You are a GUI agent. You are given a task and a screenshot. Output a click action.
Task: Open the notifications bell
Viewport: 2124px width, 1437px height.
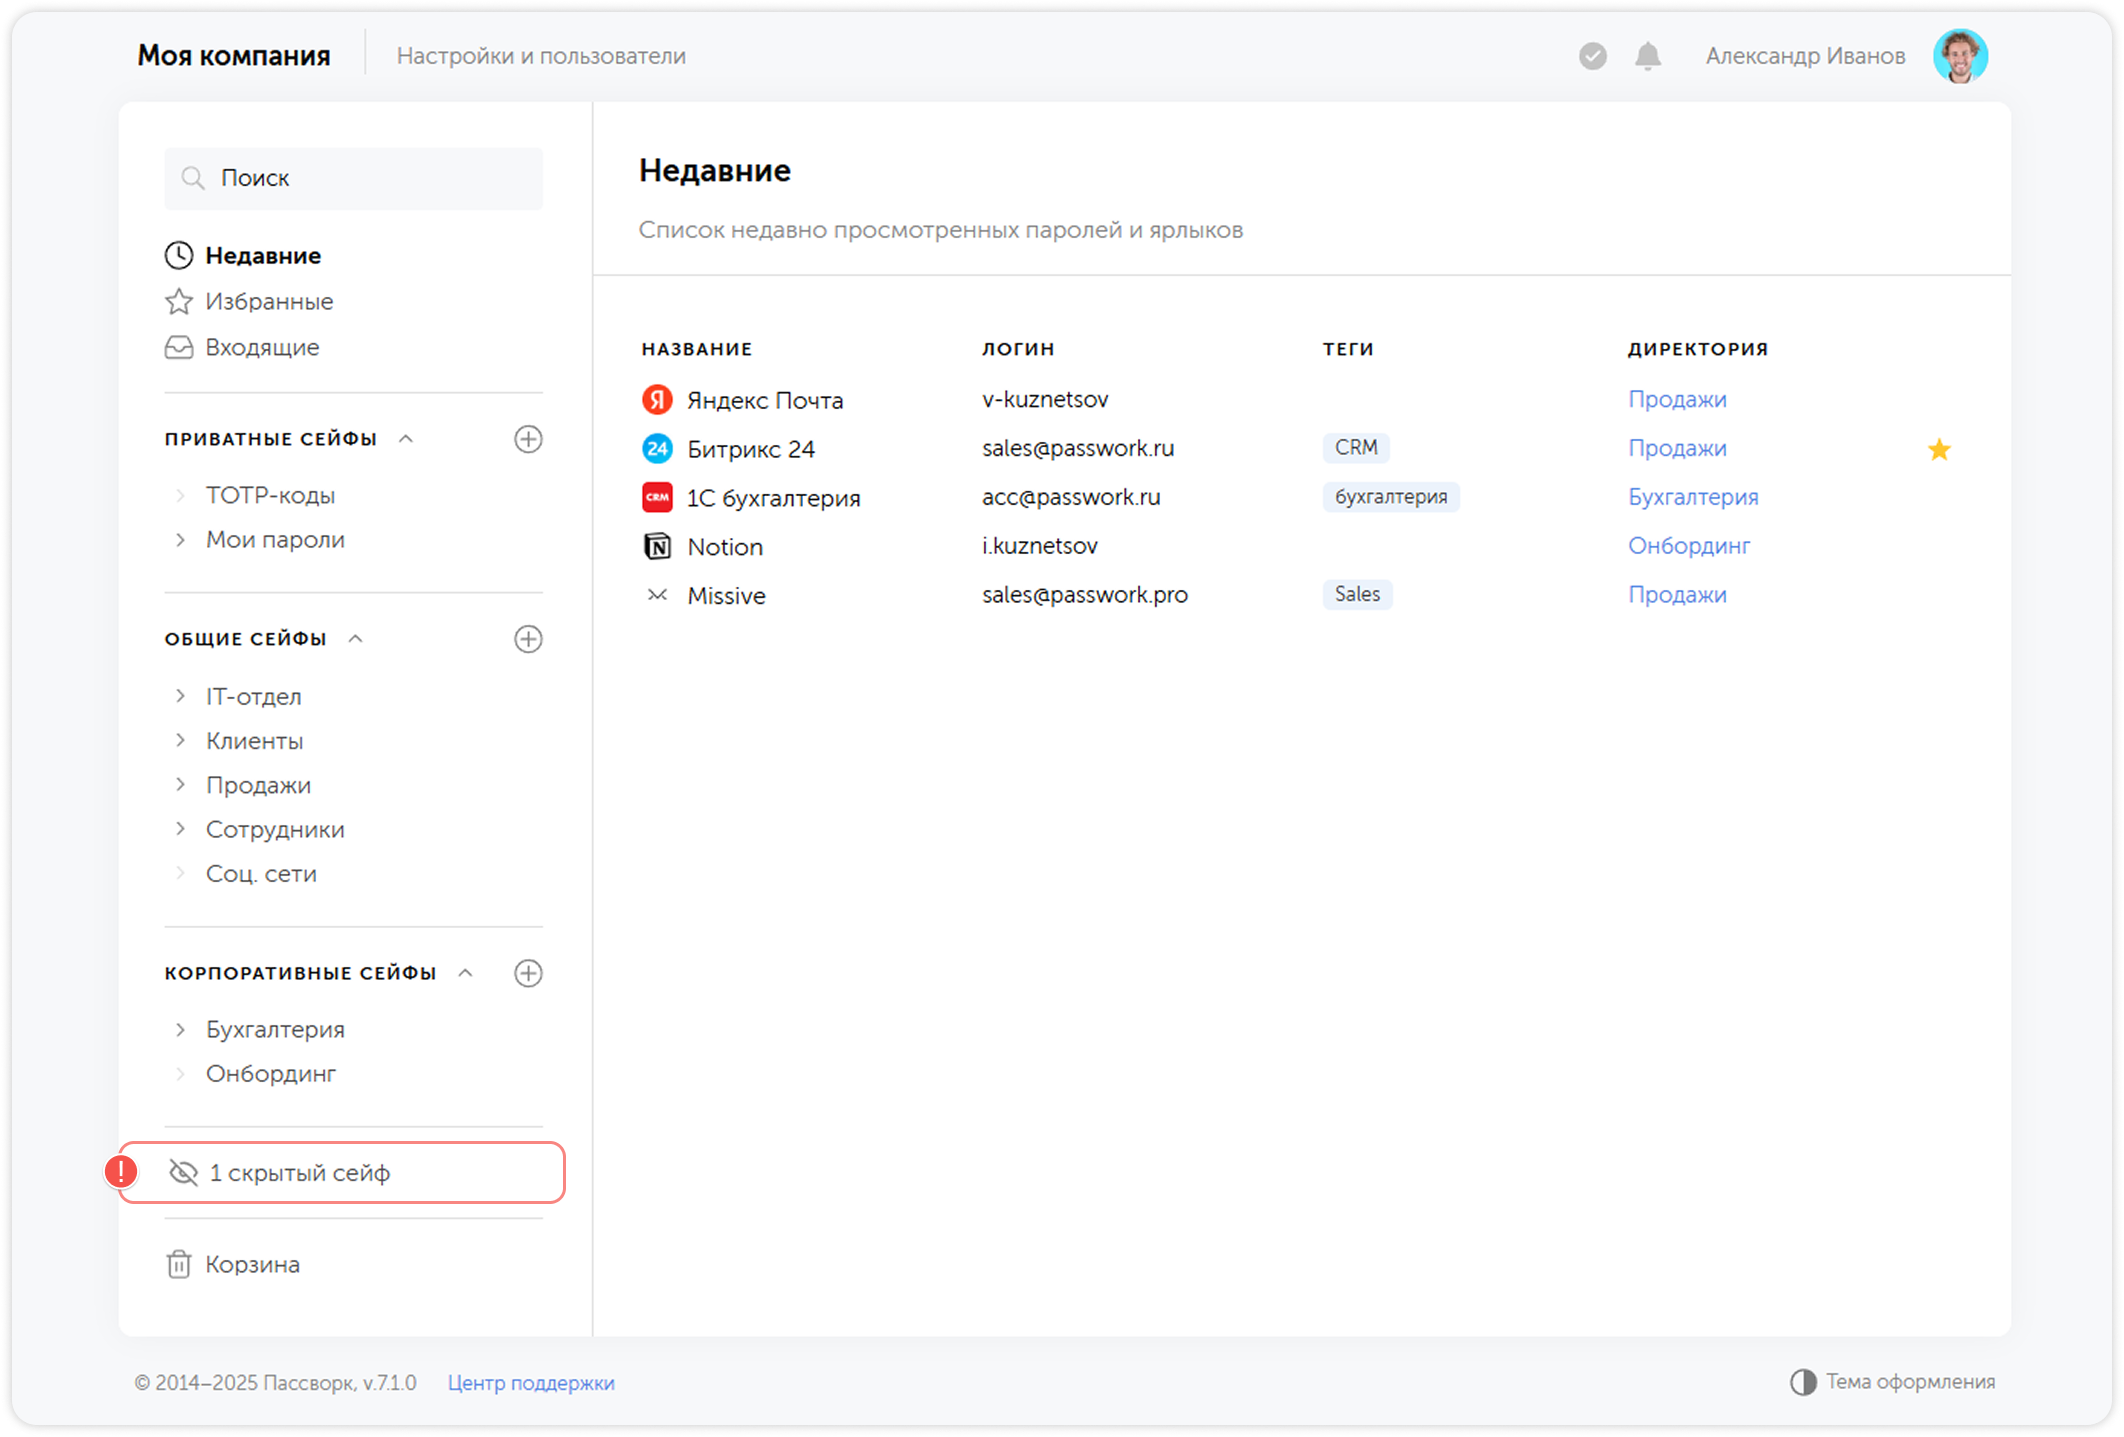point(1648,56)
